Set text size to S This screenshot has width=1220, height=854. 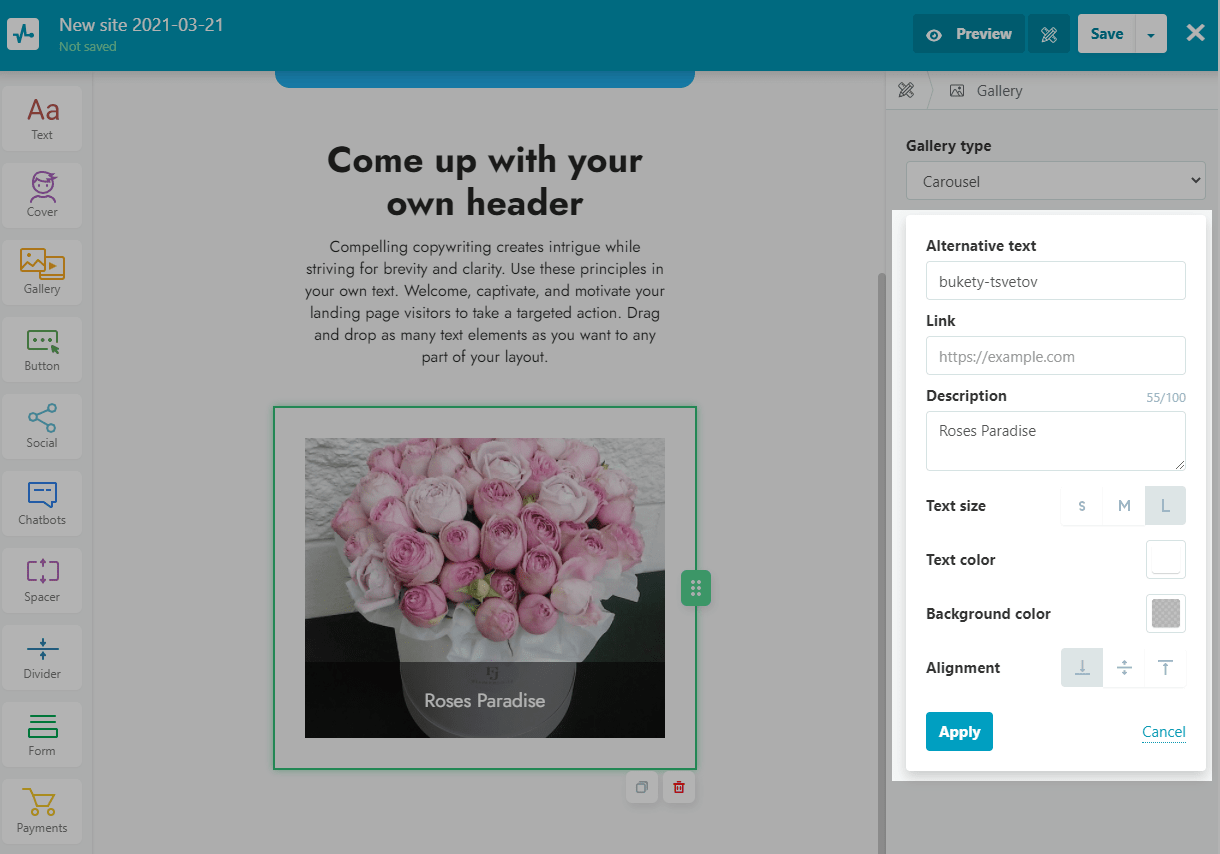click(1082, 506)
